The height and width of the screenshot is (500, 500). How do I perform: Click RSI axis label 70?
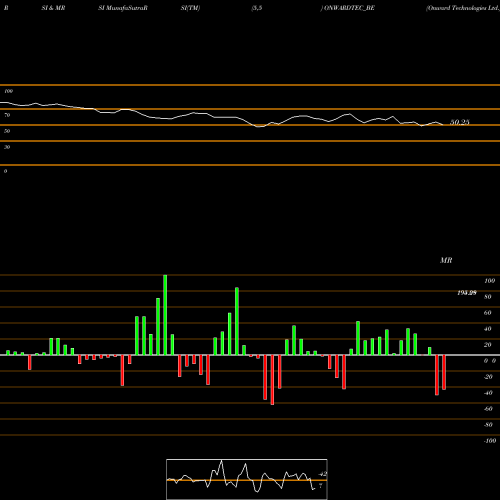click(7, 115)
